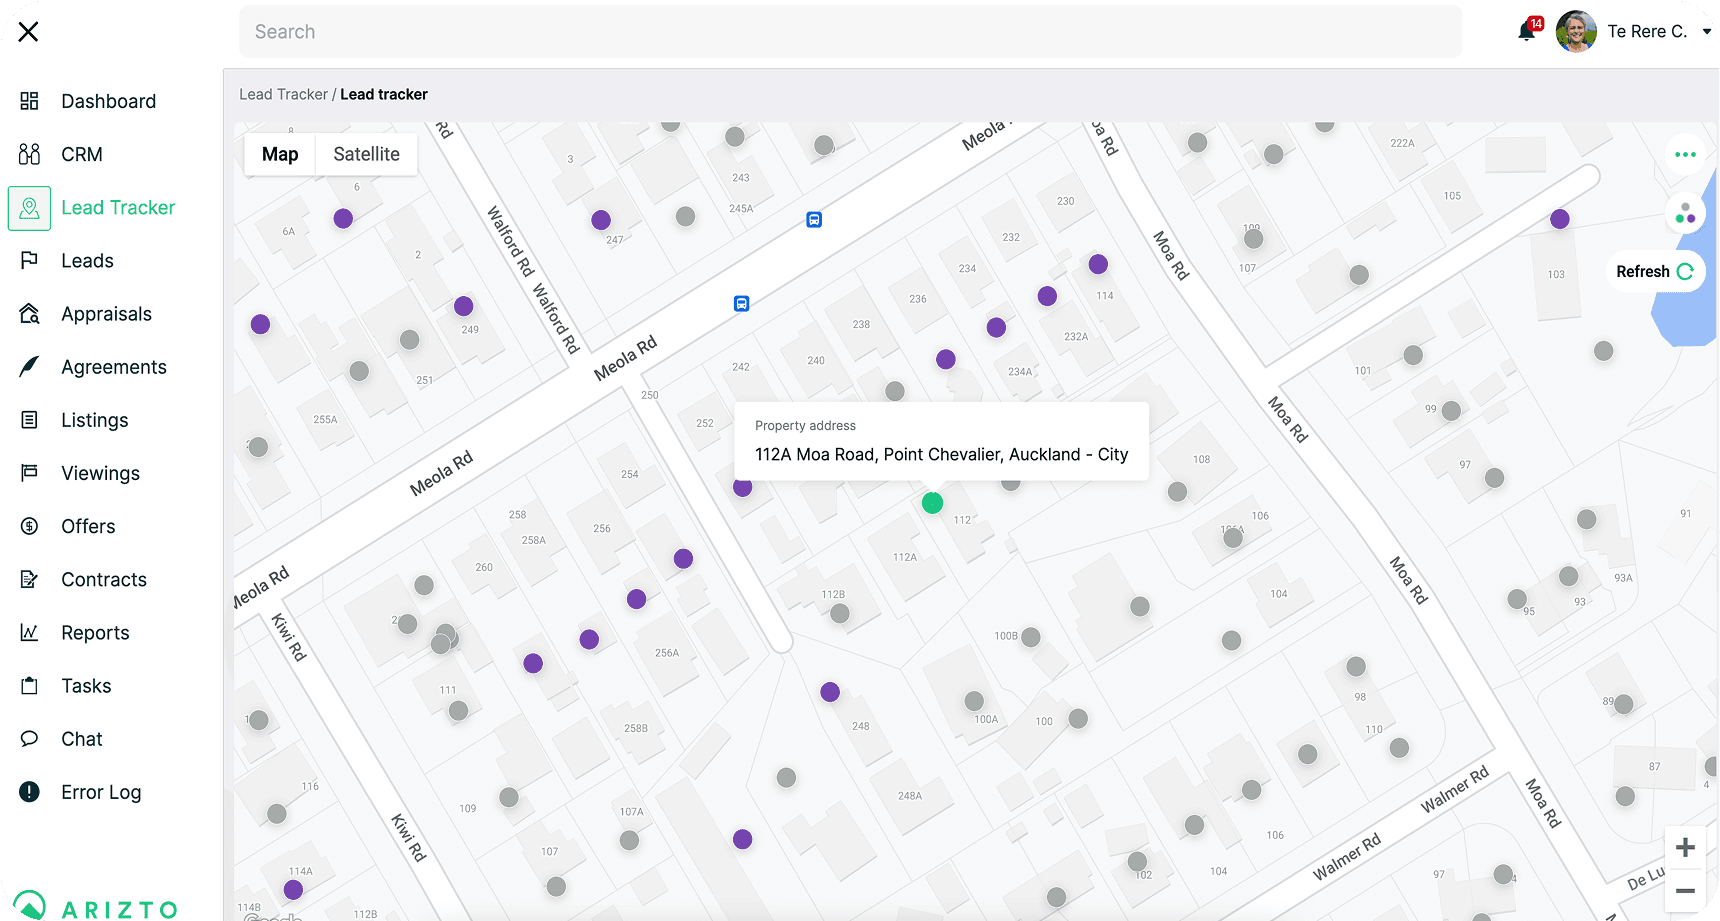1720x921 pixels.
Task: Open the Chat bubble icon
Action: click(x=30, y=739)
